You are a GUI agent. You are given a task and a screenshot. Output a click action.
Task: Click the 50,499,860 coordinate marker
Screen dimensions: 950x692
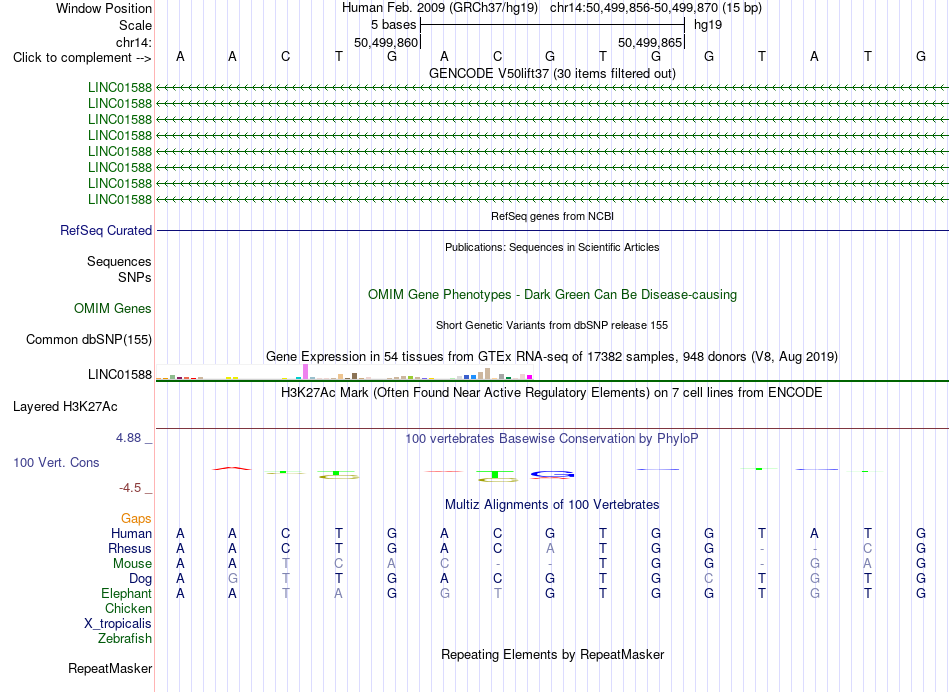[x=386, y=42]
